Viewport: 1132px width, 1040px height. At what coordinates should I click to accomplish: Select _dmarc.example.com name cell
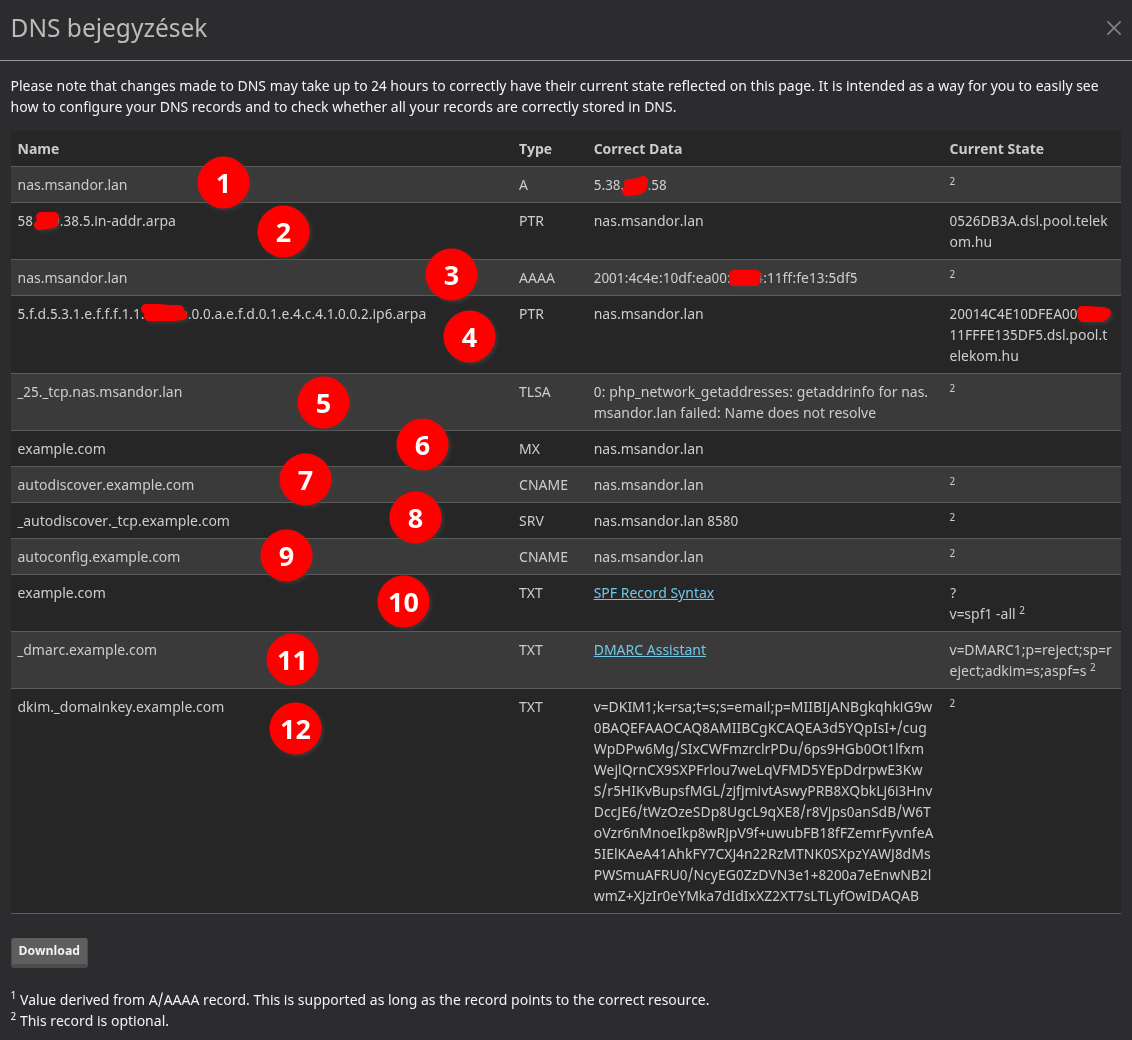[x=87, y=650]
